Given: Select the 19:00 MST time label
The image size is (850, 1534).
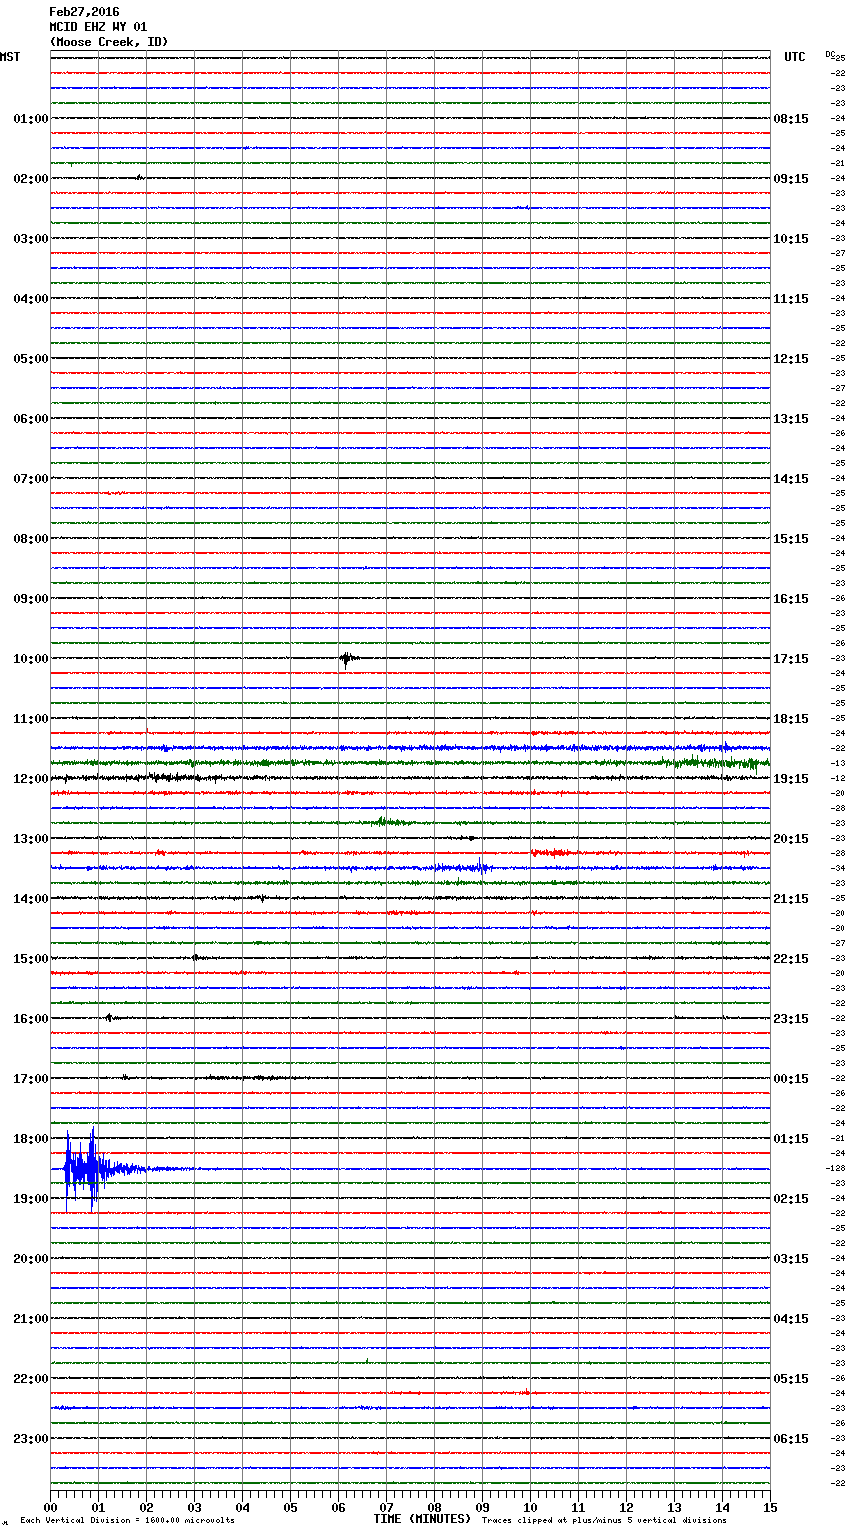Looking at the screenshot, I should tap(31, 1199).
